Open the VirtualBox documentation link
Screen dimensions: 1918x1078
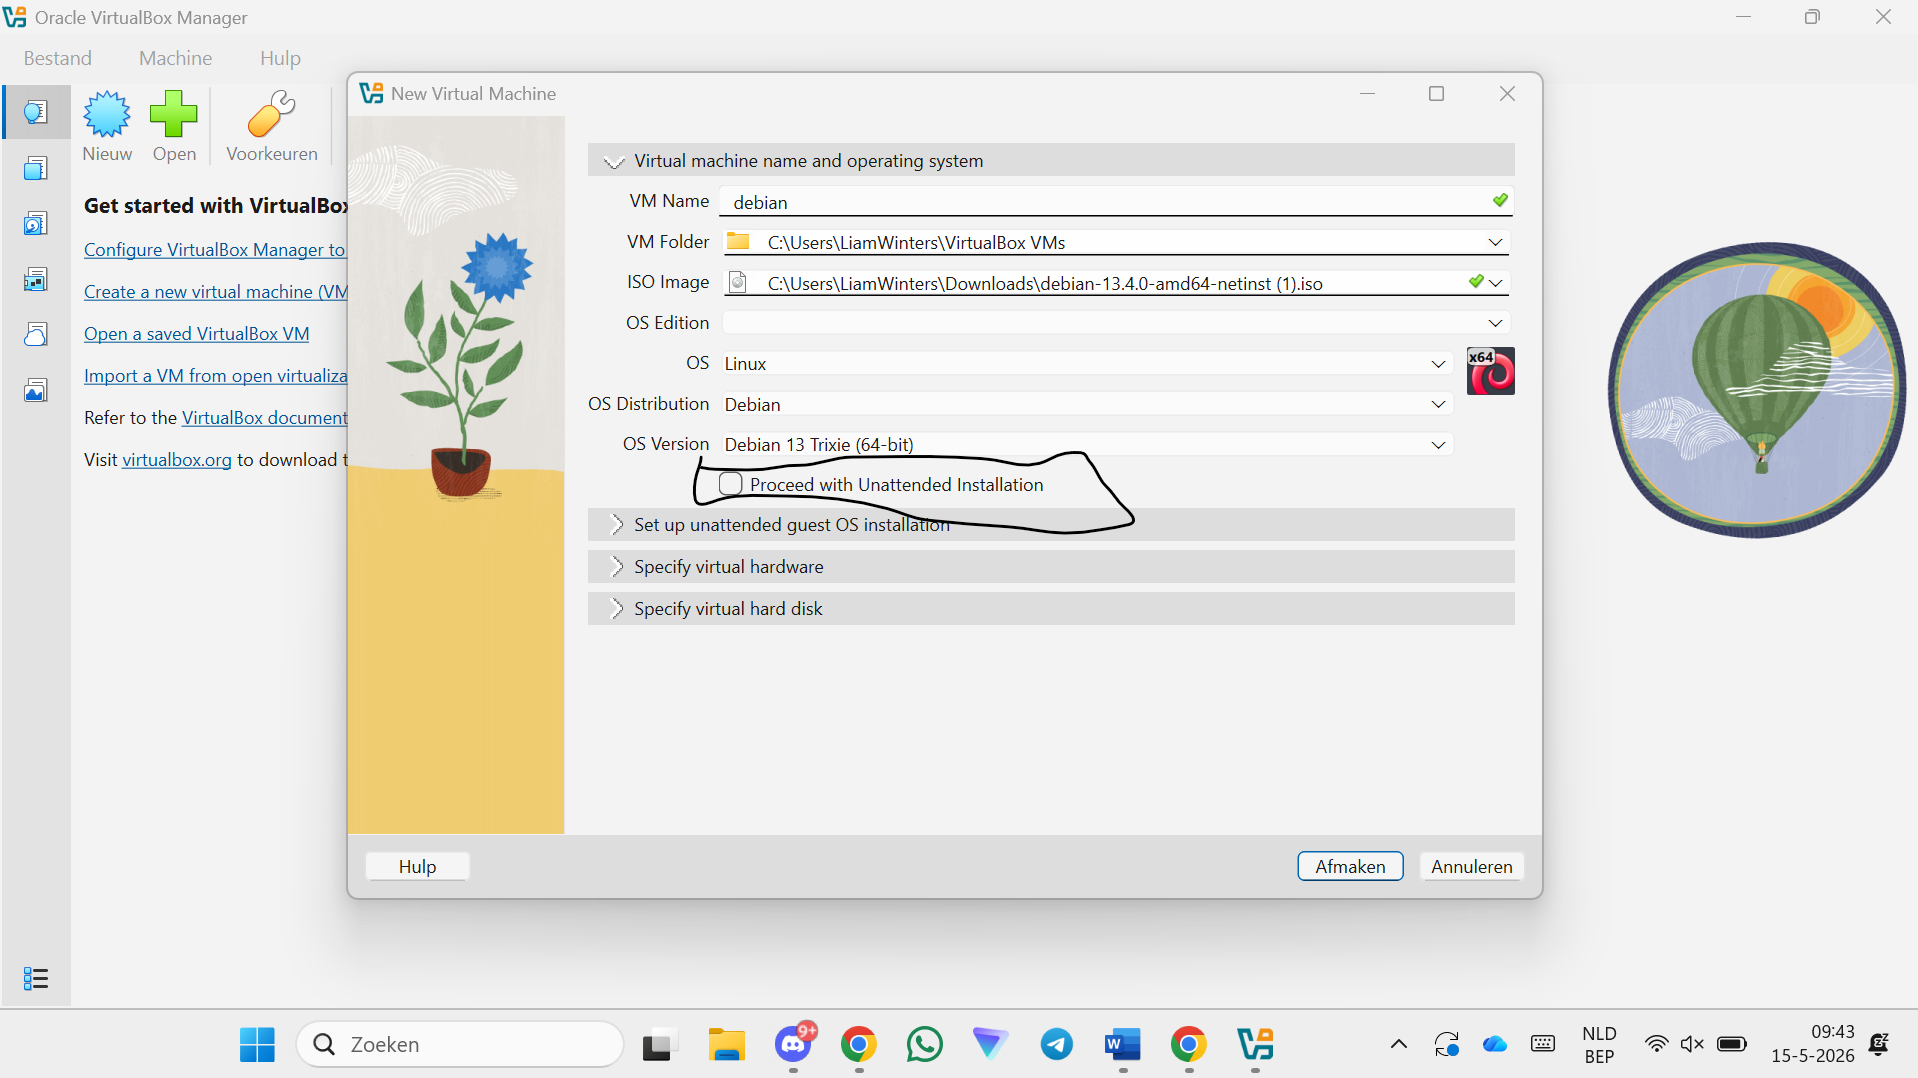(264, 418)
